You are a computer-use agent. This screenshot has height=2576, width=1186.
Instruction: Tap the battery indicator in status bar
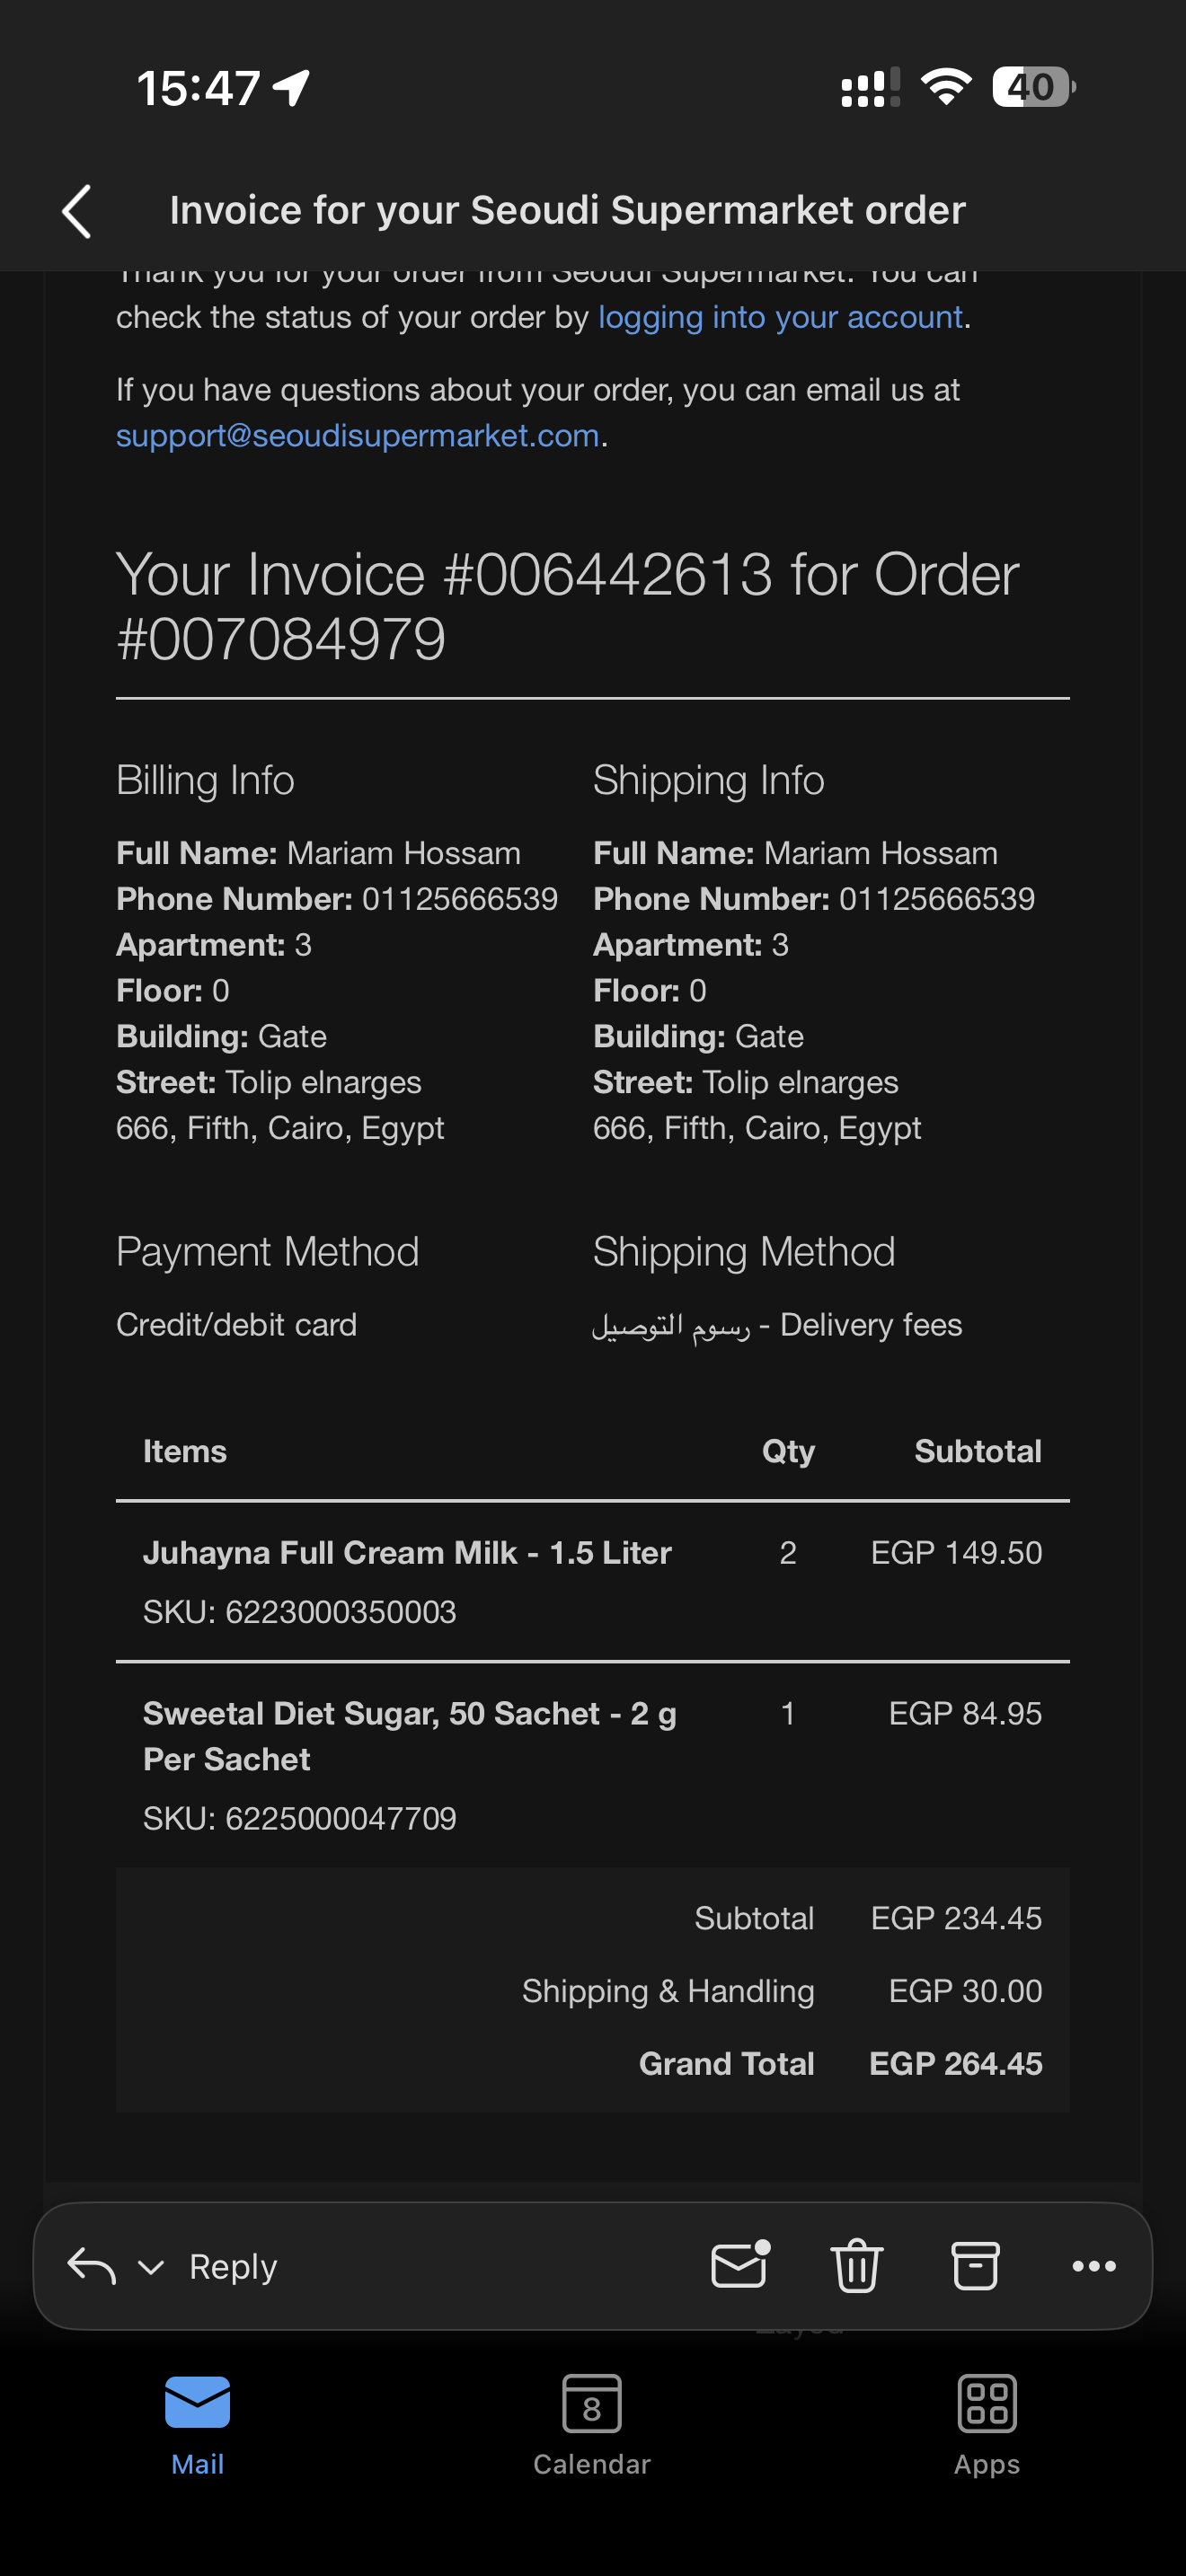(1032, 87)
